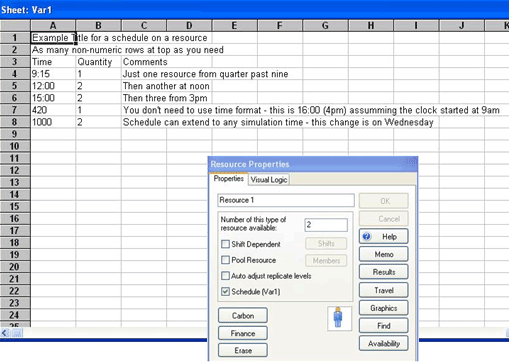Click 'Then three from 3pm' comment

[165, 98]
